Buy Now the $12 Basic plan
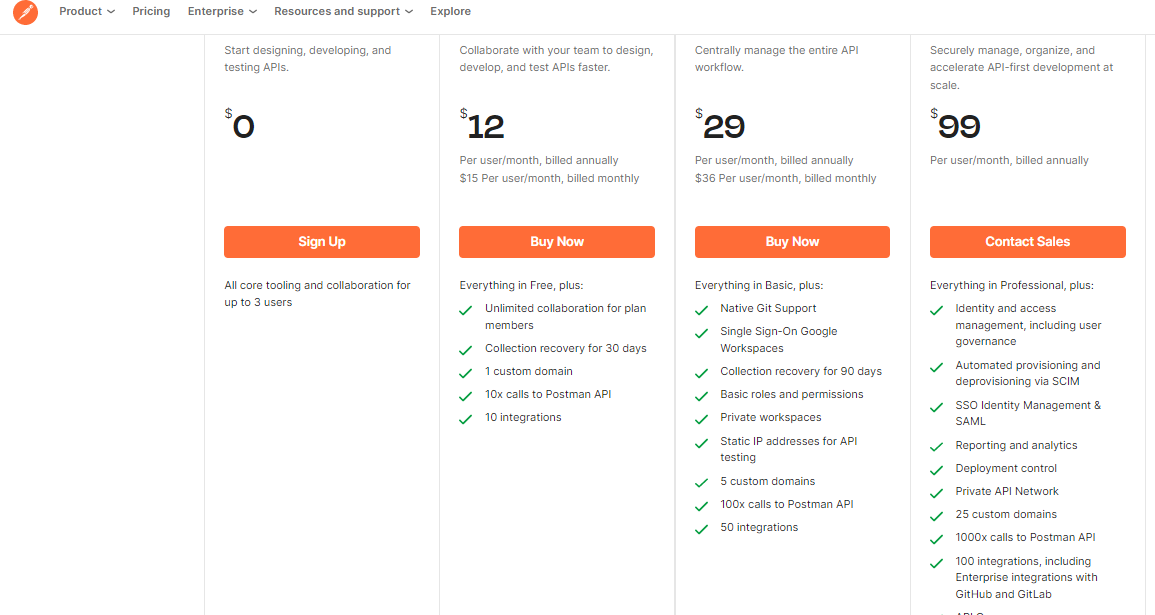 (557, 242)
